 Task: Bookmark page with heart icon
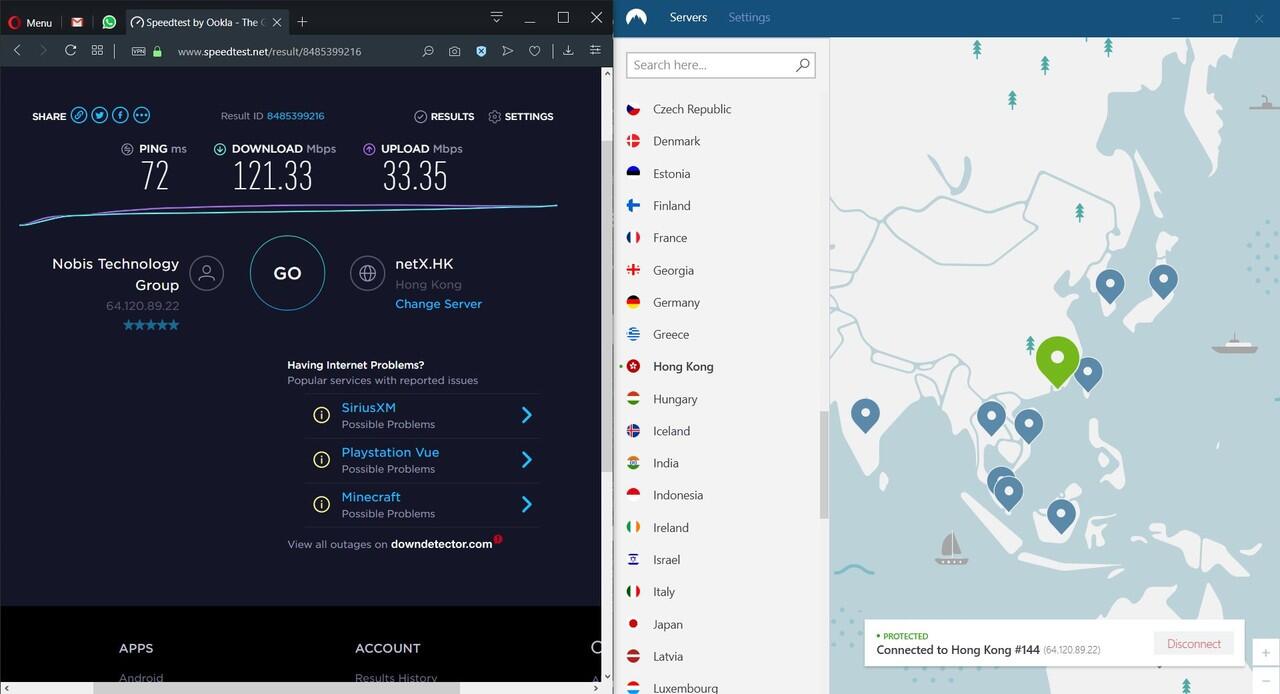pos(535,51)
